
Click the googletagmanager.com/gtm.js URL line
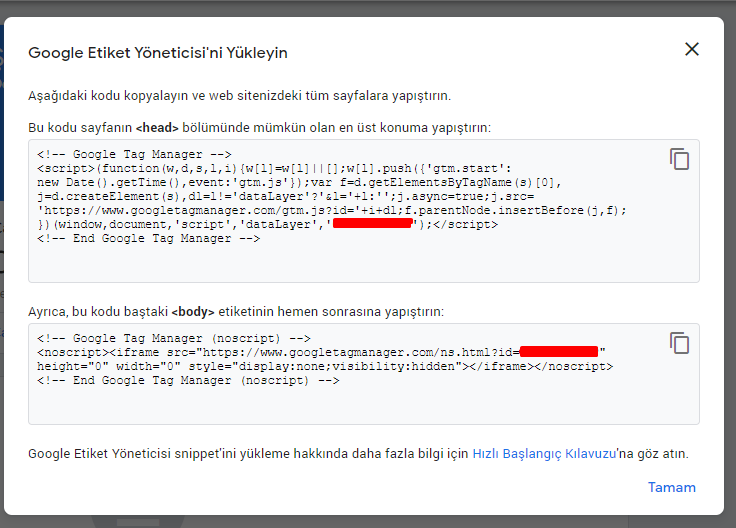(x=332, y=210)
